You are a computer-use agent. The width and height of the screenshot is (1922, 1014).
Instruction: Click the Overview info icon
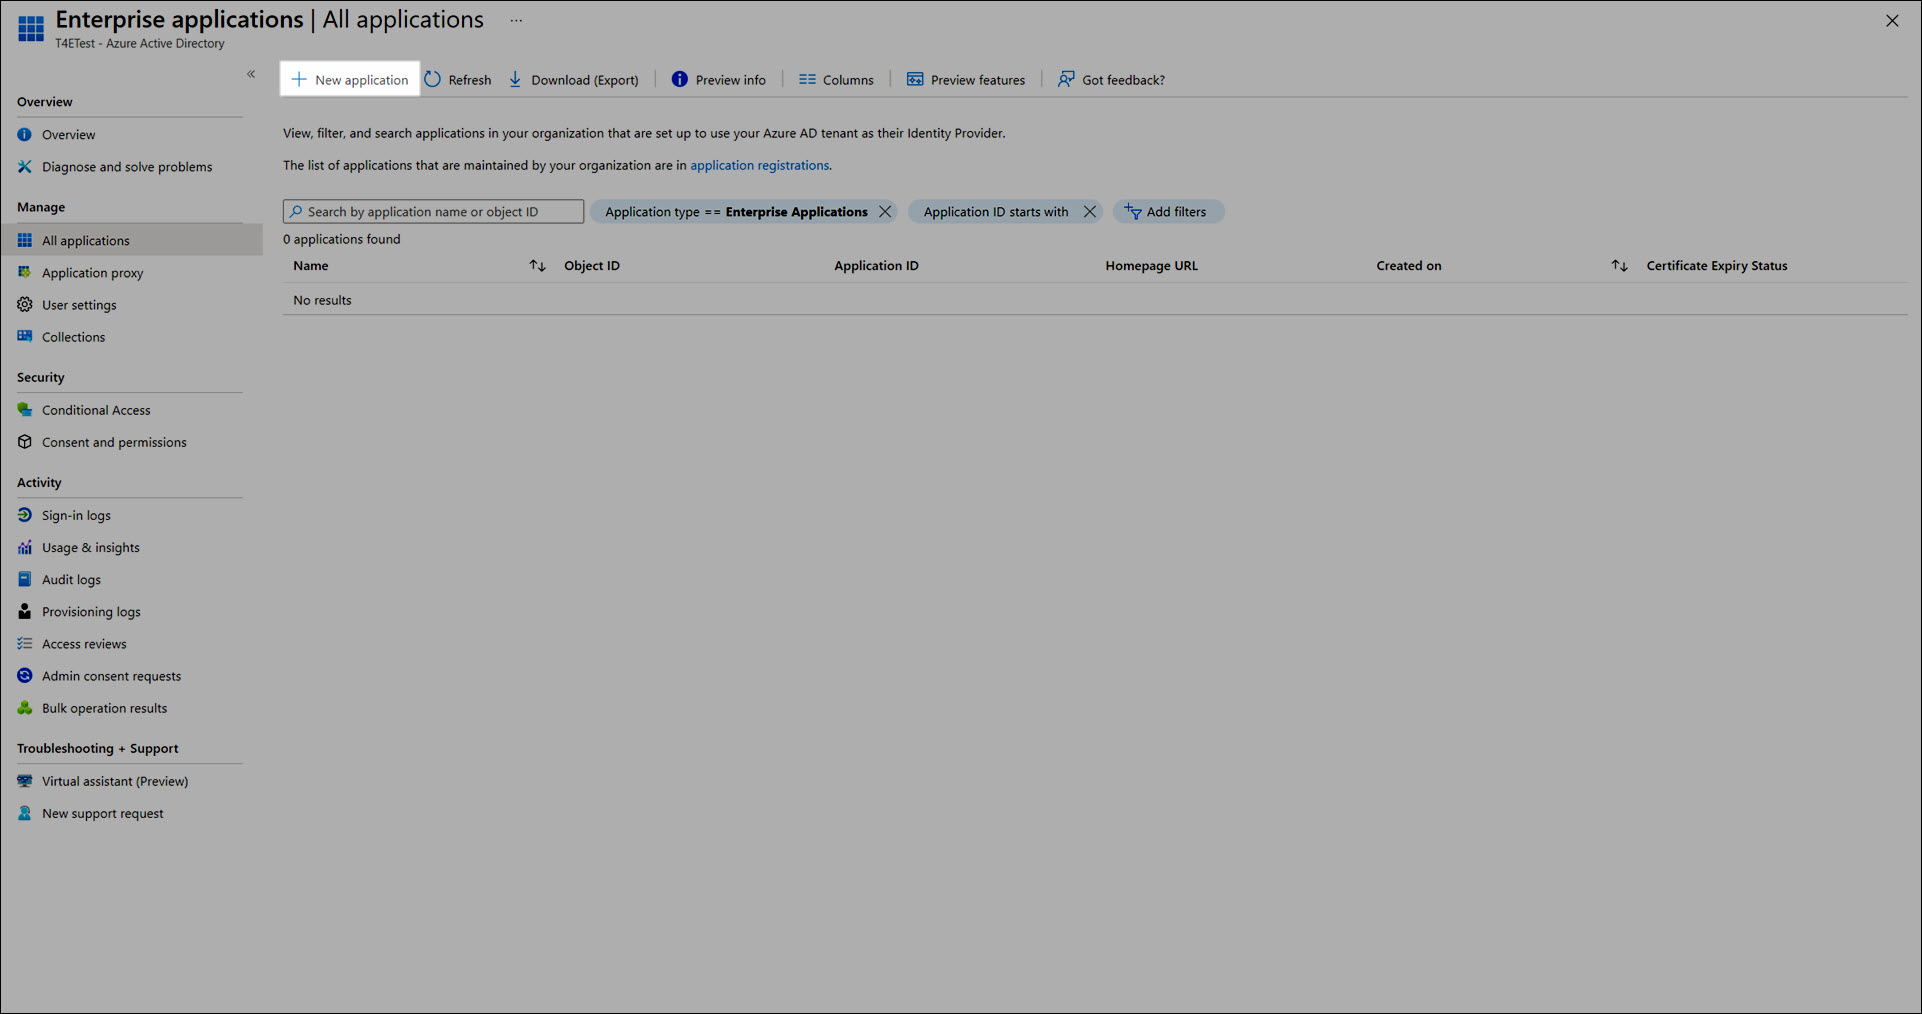click(x=24, y=134)
